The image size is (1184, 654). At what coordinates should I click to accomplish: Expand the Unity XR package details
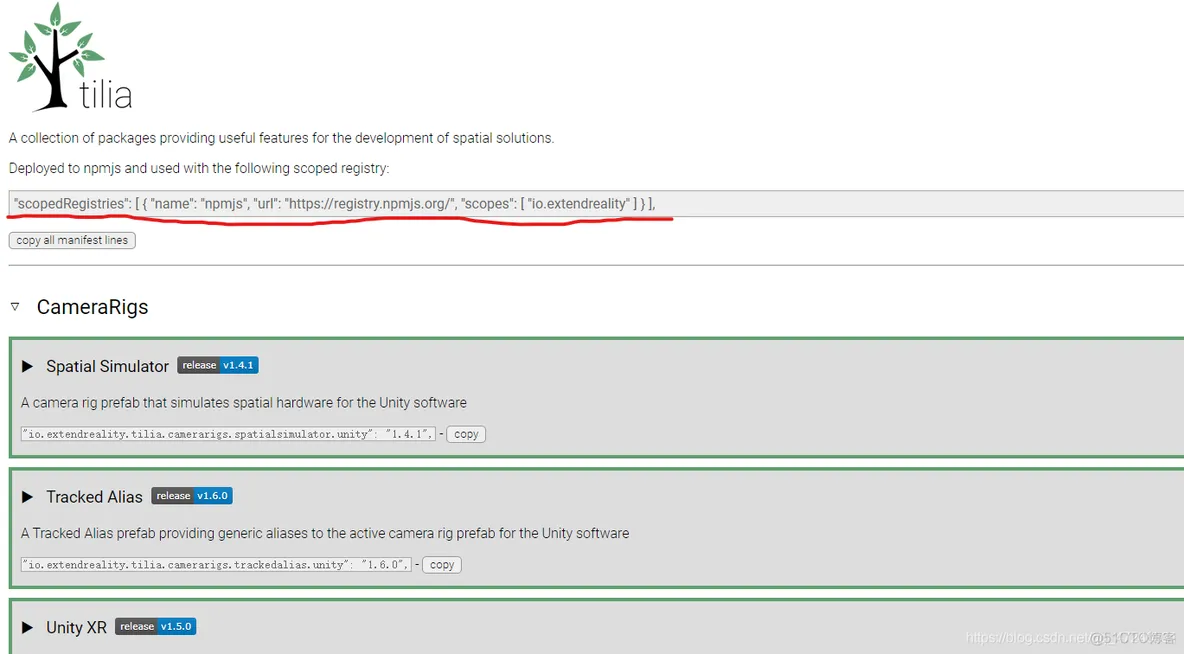point(27,628)
